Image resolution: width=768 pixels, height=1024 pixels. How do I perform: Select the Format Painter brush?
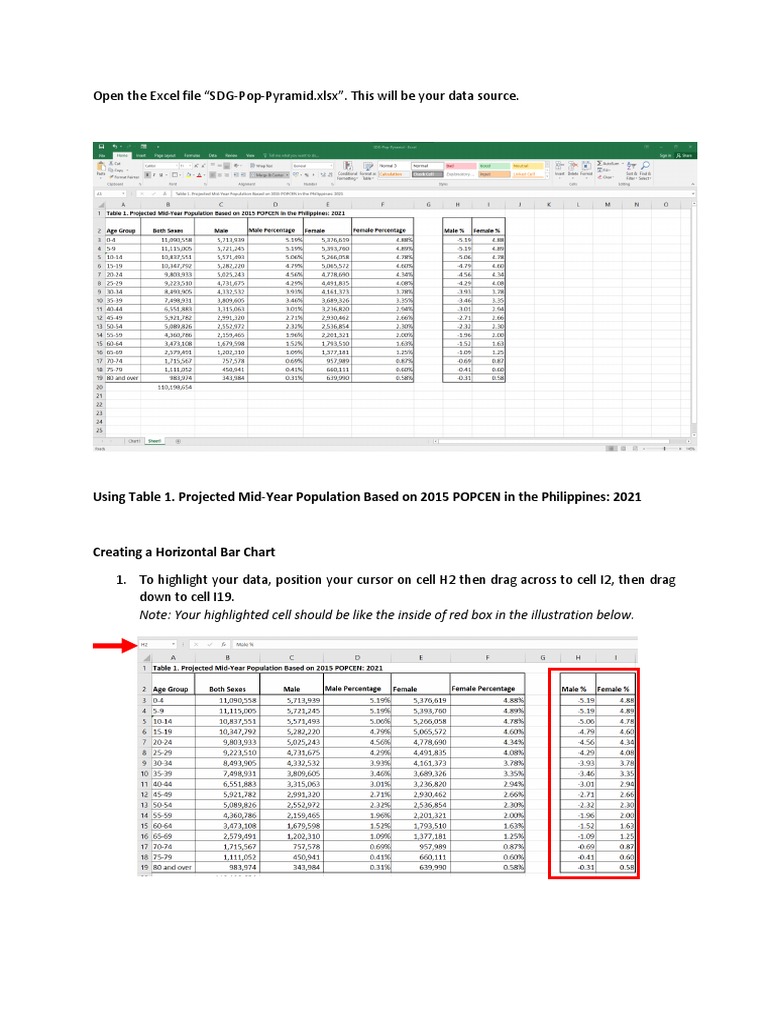pos(124,177)
